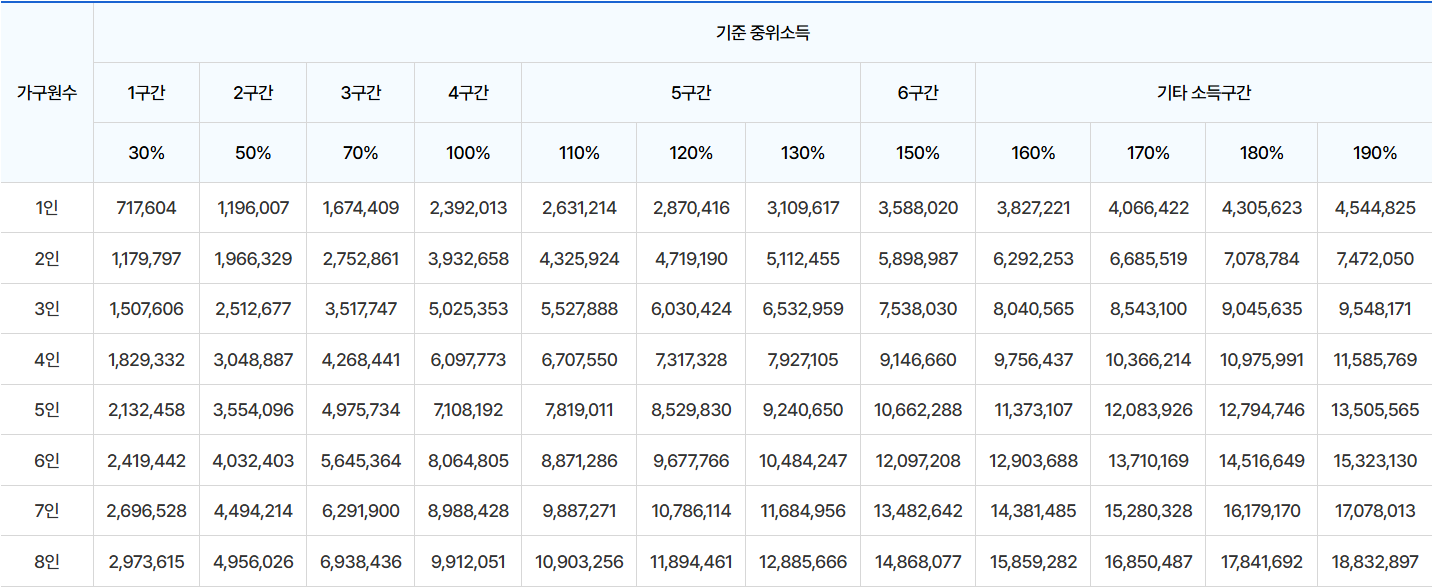Click the 4인 row label
The image size is (1433, 588).
coord(47,360)
